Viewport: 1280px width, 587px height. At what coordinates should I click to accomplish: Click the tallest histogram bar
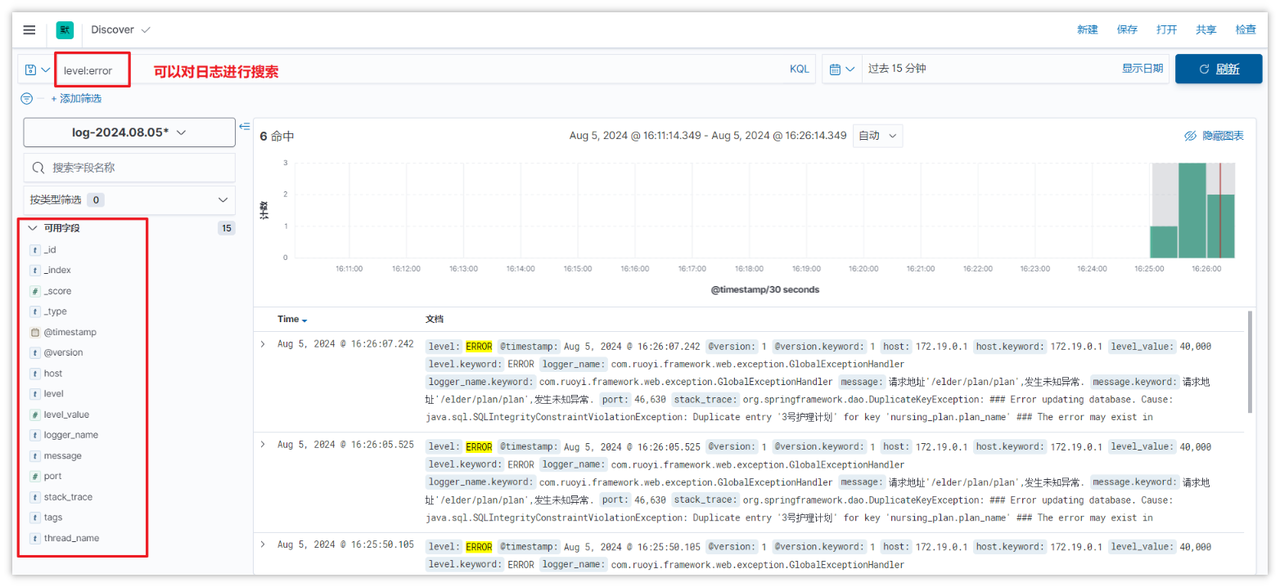click(1192, 210)
